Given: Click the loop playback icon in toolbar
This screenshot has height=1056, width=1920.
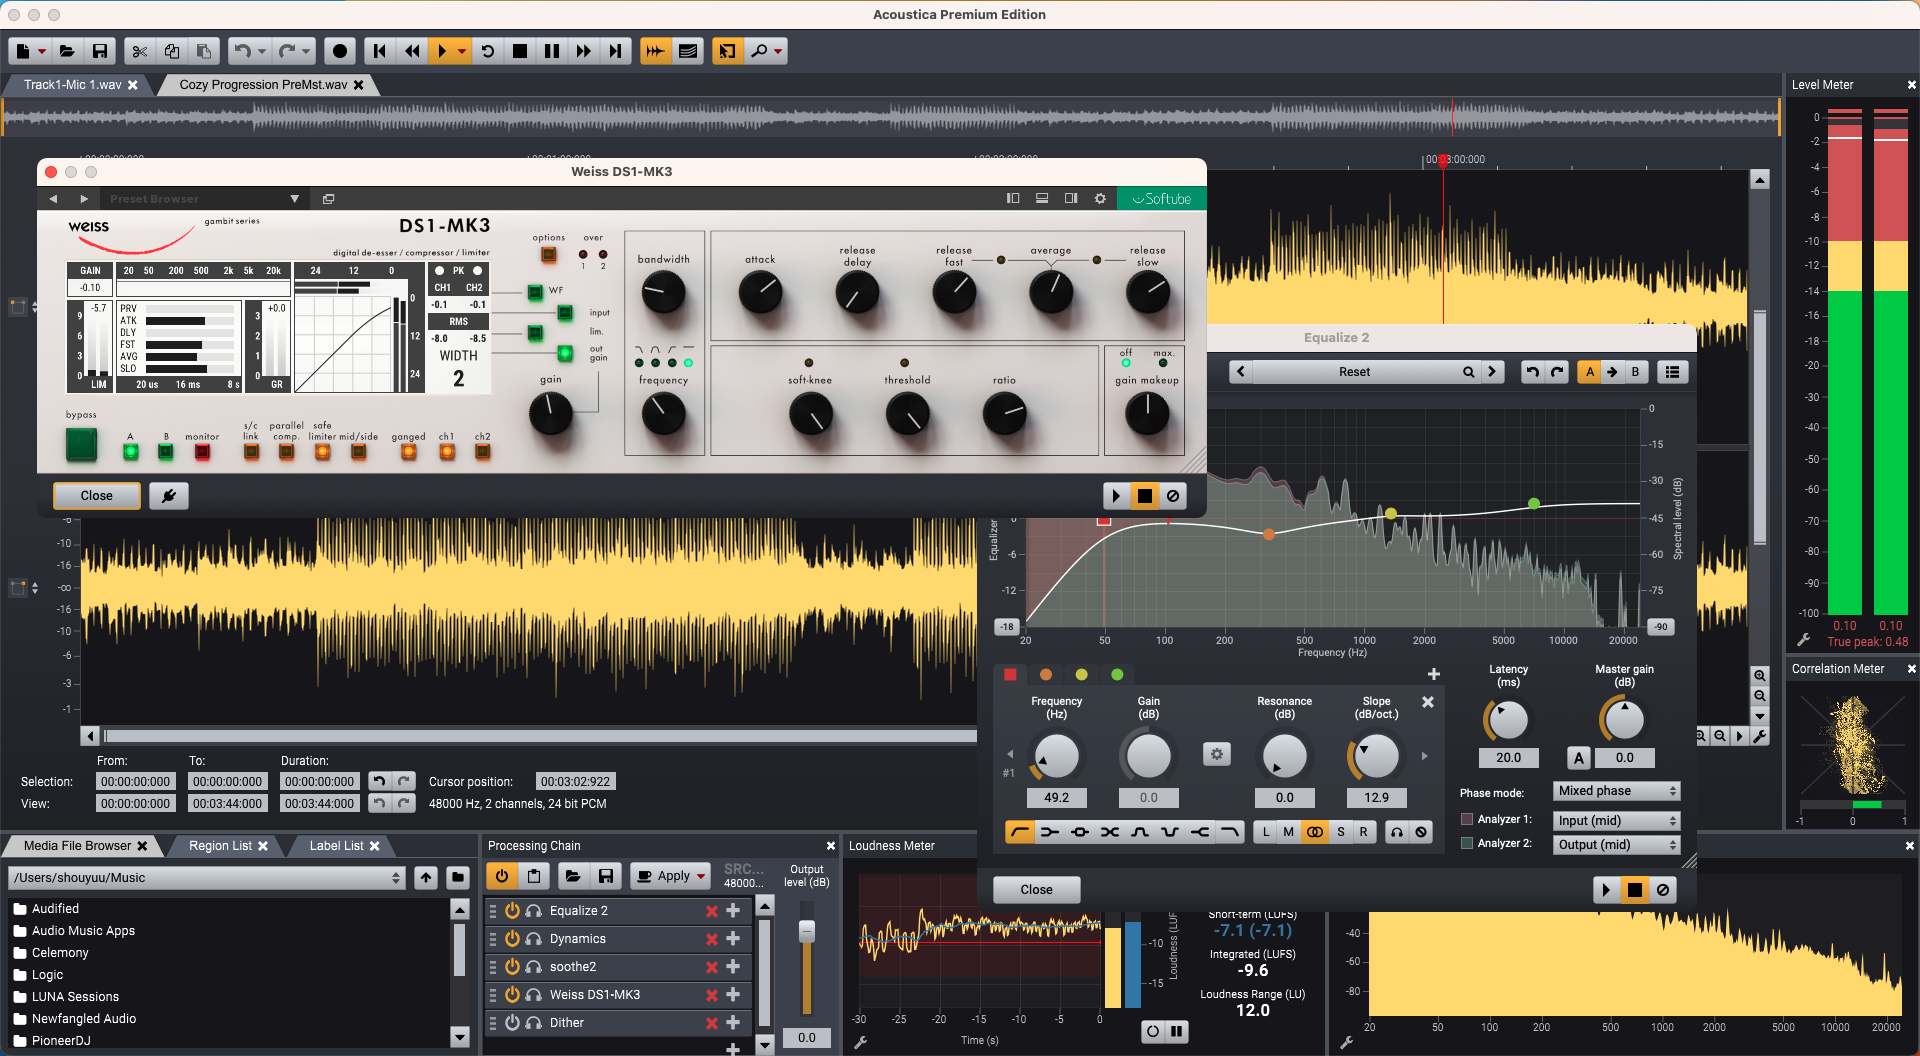Looking at the screenshot, I should point(488,51).
